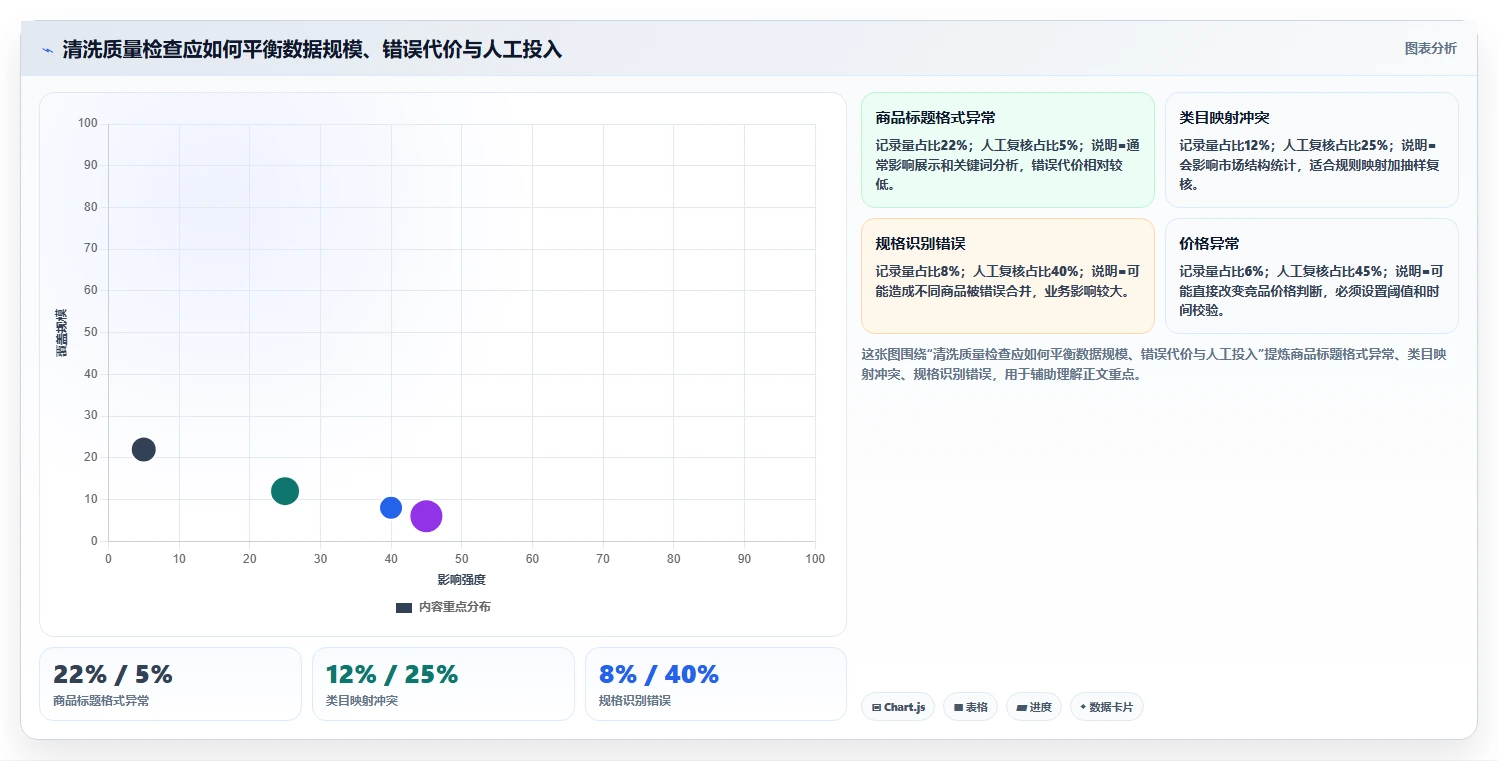Open the 价格异常 info card
This screenshot has width=1498, height=761.
click(1311, 276)
